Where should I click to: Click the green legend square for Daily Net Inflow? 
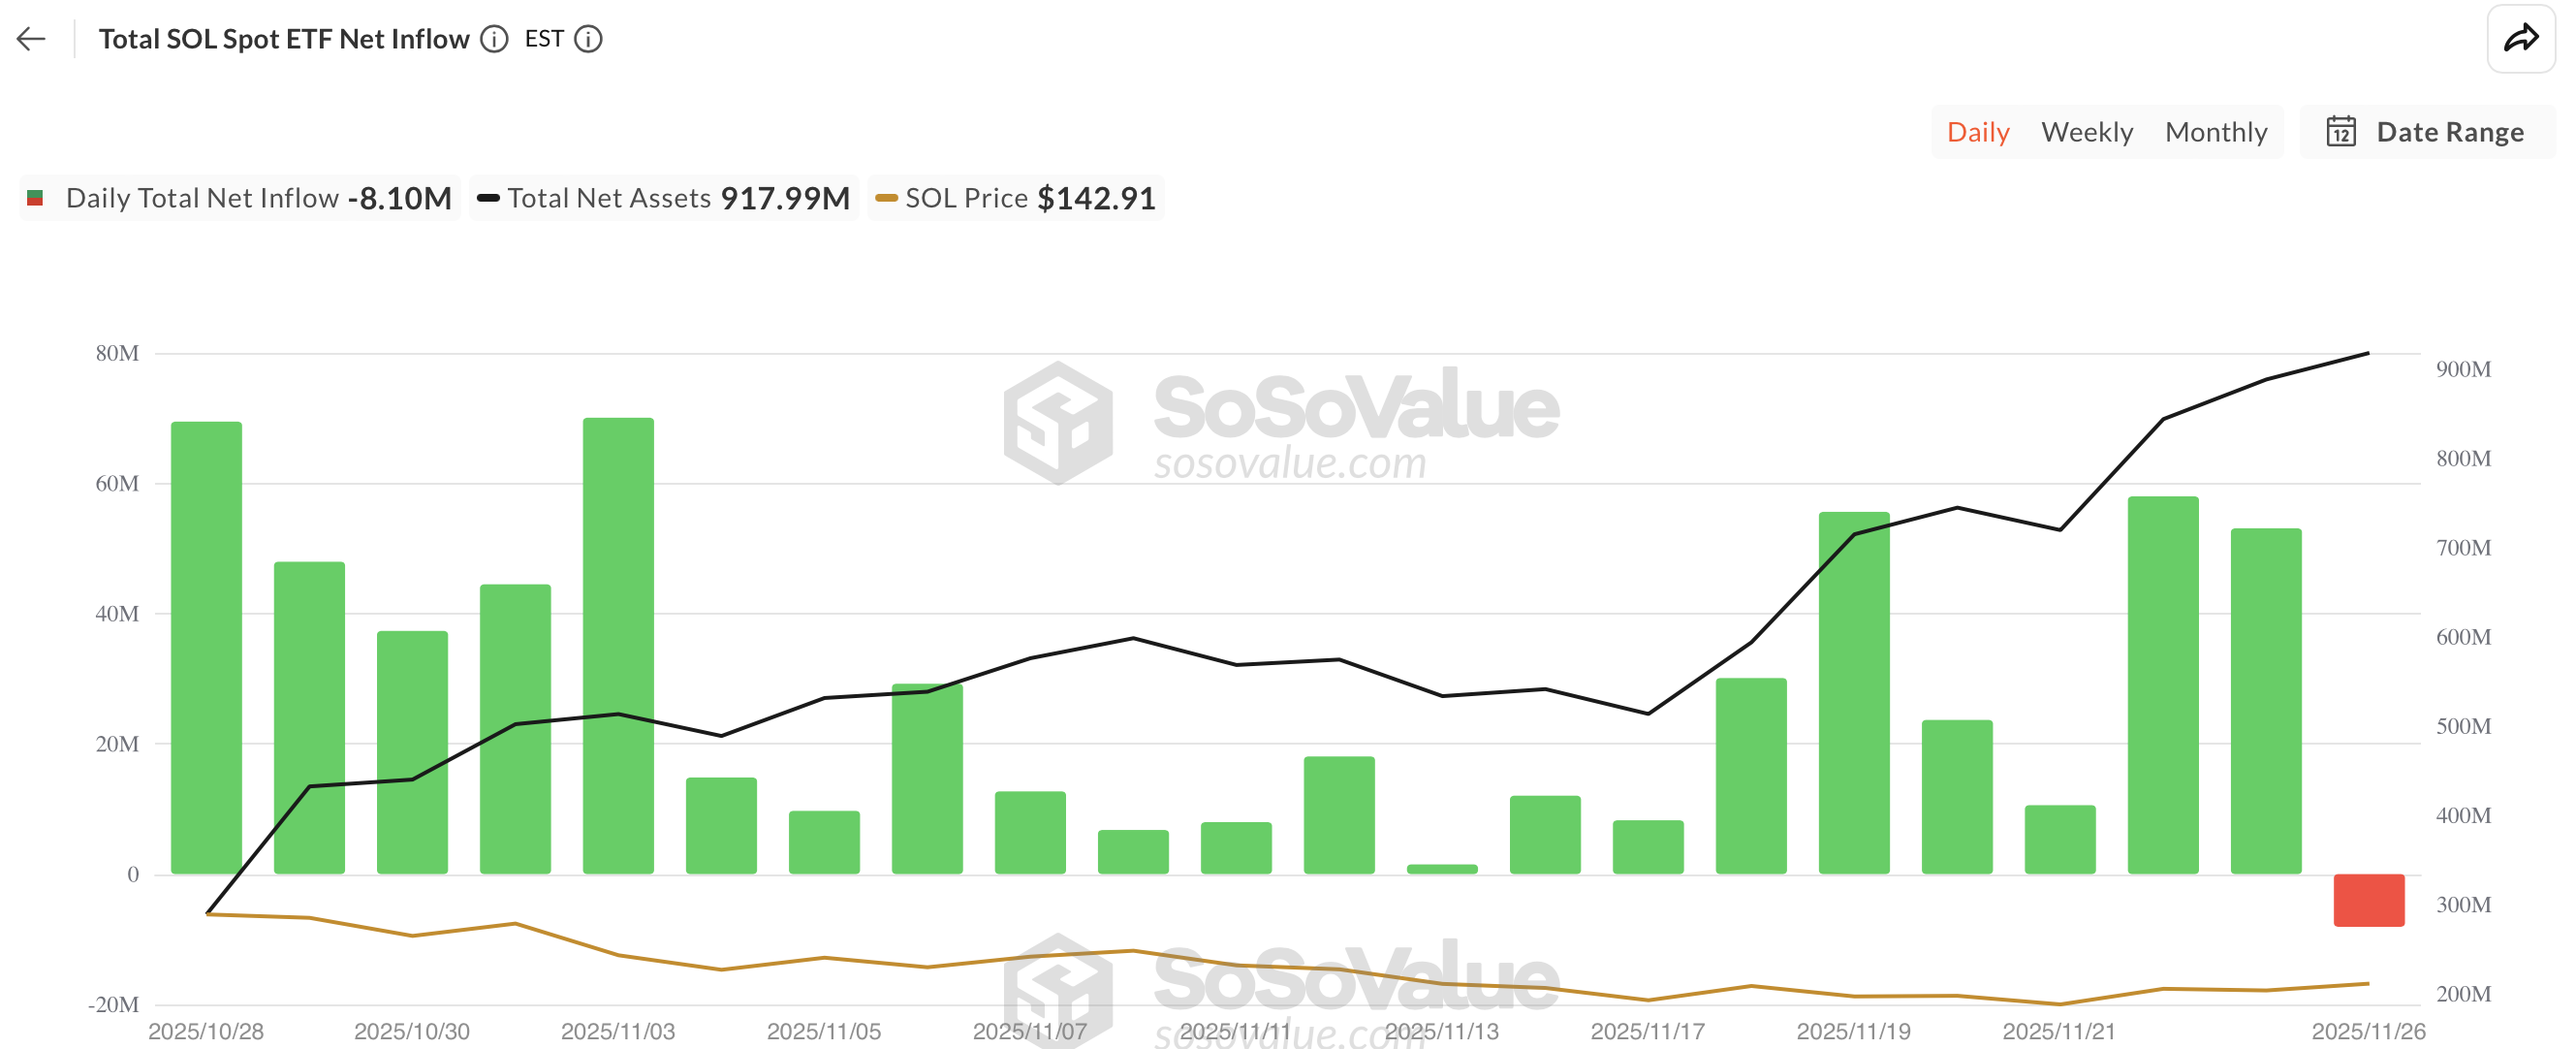[x=35, y=197]
